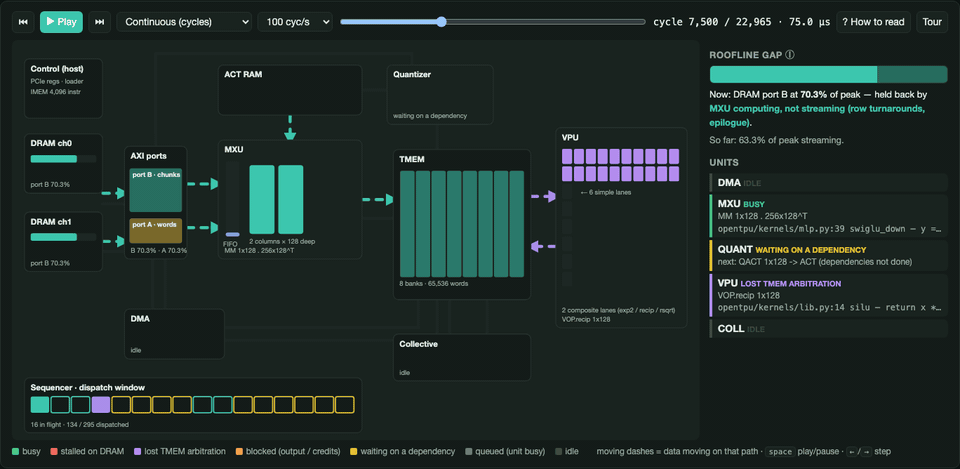Click the port B chunks block
This screenshot has height=469, width=960.
[156, 190]
